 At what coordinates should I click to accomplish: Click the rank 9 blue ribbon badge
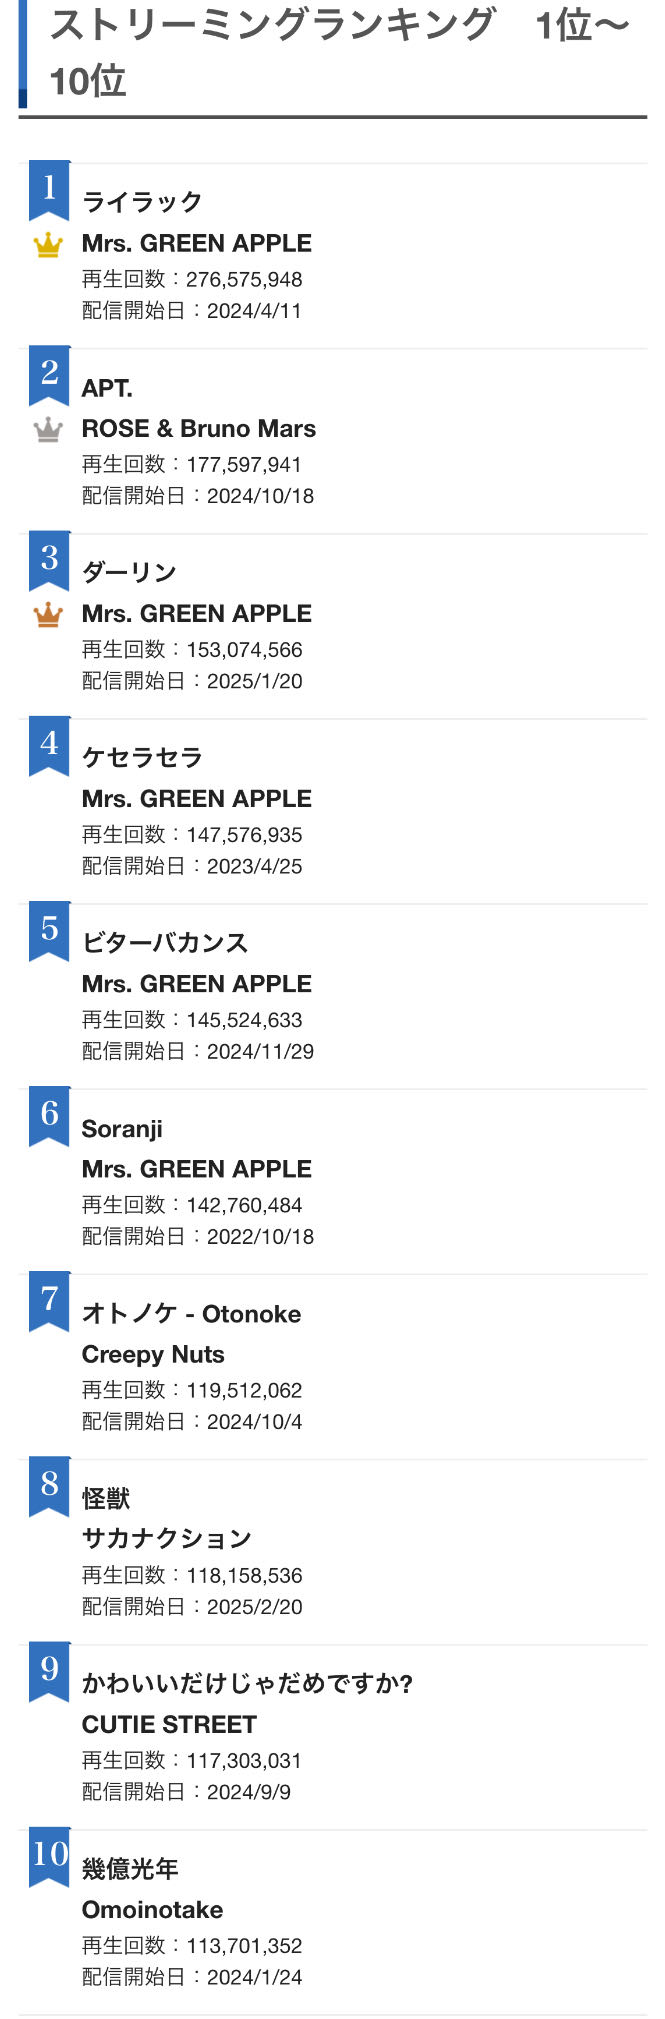coord(49,1672)
